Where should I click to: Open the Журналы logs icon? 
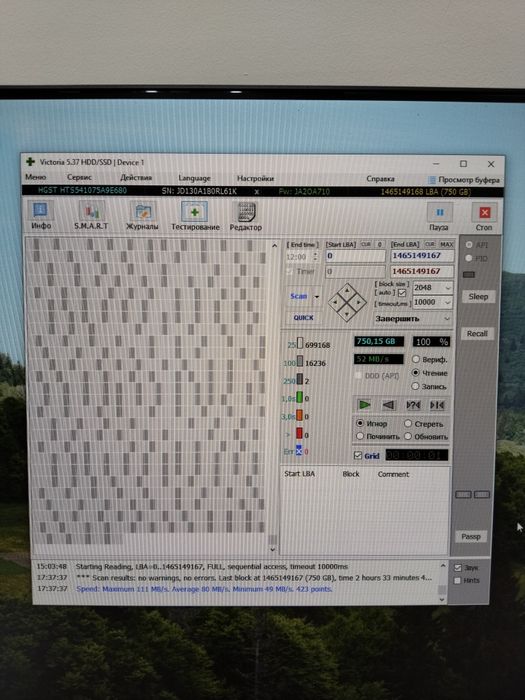(143, 212)
